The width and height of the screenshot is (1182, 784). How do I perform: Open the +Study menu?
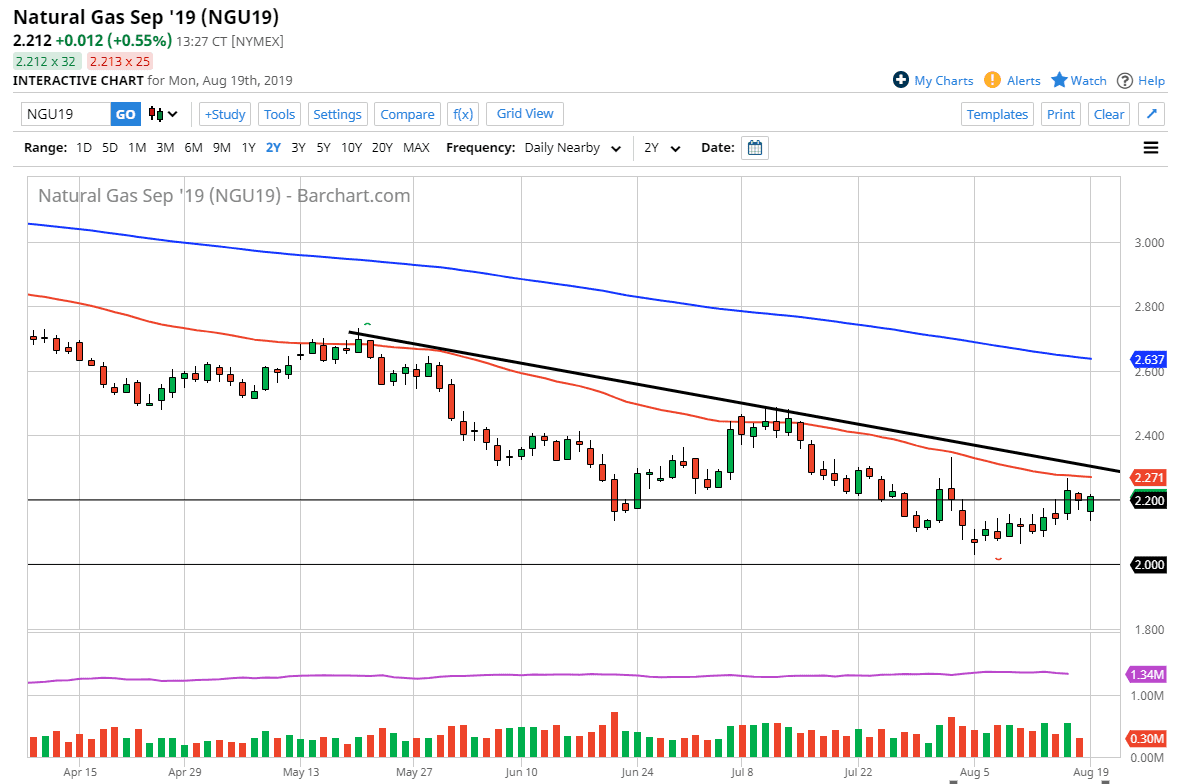point(224,114)
